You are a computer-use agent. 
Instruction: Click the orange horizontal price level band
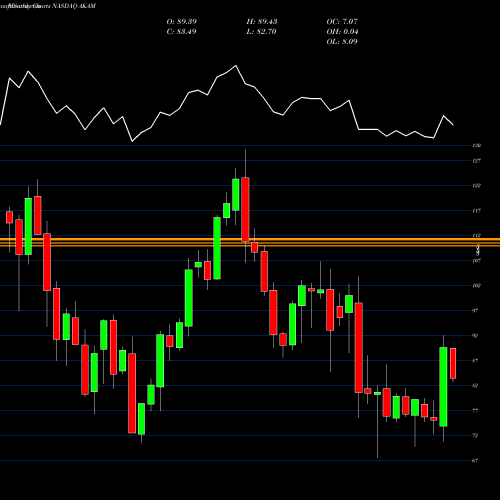pos(250,242)
